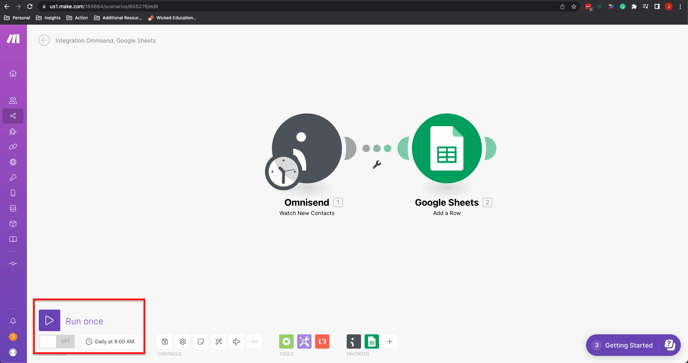Screen dimensions: 688x363
Task: Open the purple Tools module icon
Action: click(x=304, y=341)
